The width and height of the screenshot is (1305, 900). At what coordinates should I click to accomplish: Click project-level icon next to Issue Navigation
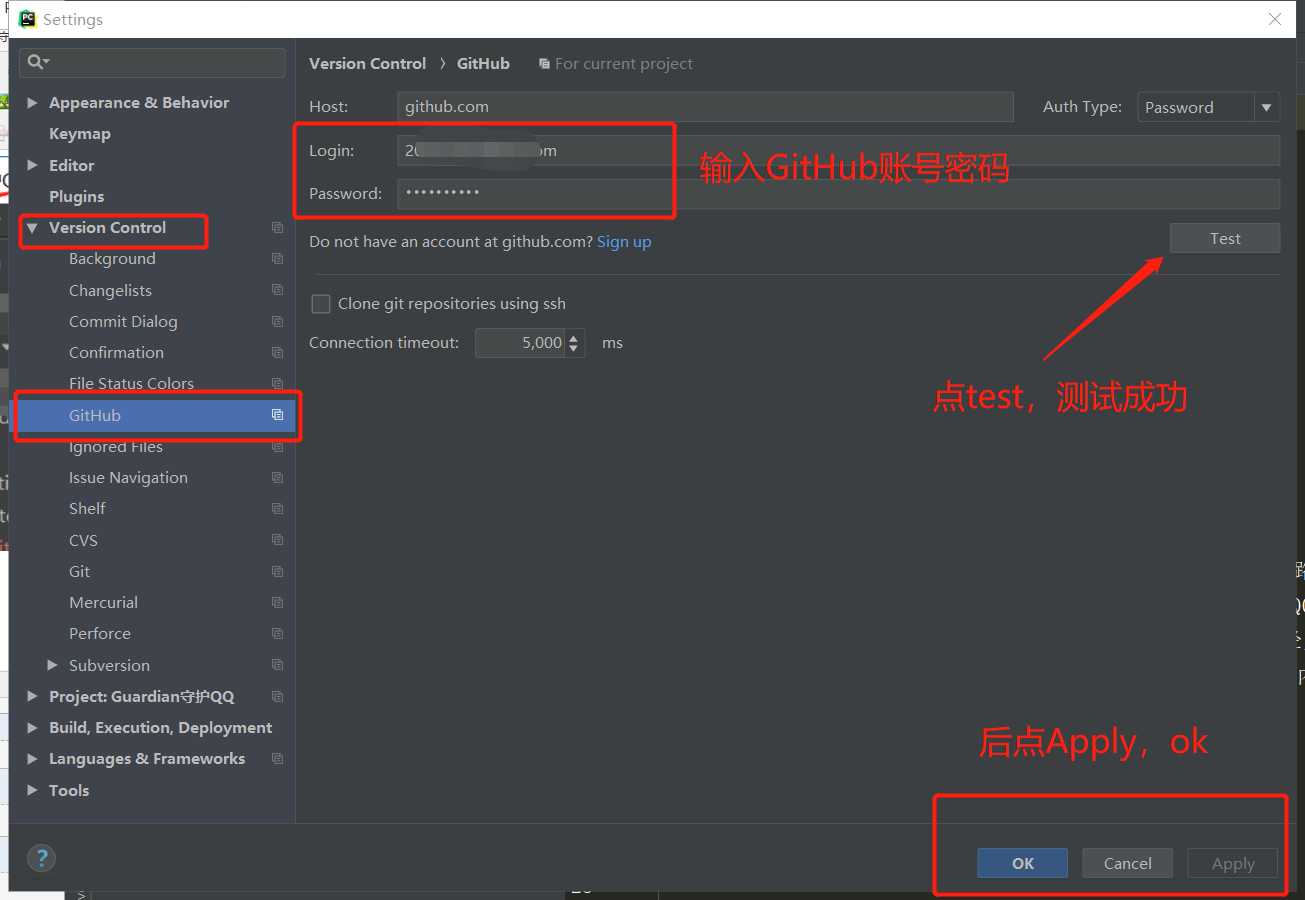tap(277, 478)
